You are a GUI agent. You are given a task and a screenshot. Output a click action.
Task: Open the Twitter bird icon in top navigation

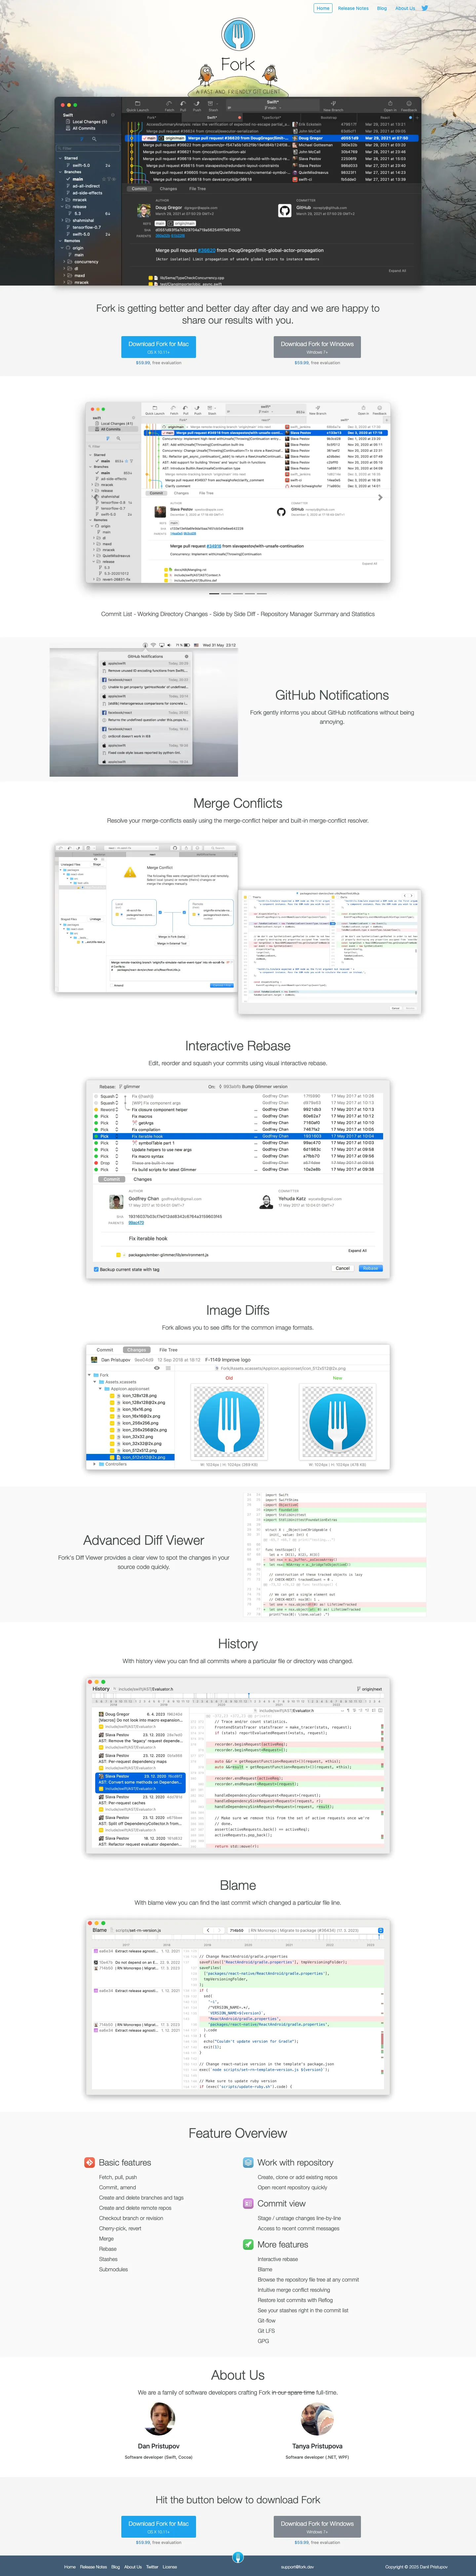(x=425, y=8)
